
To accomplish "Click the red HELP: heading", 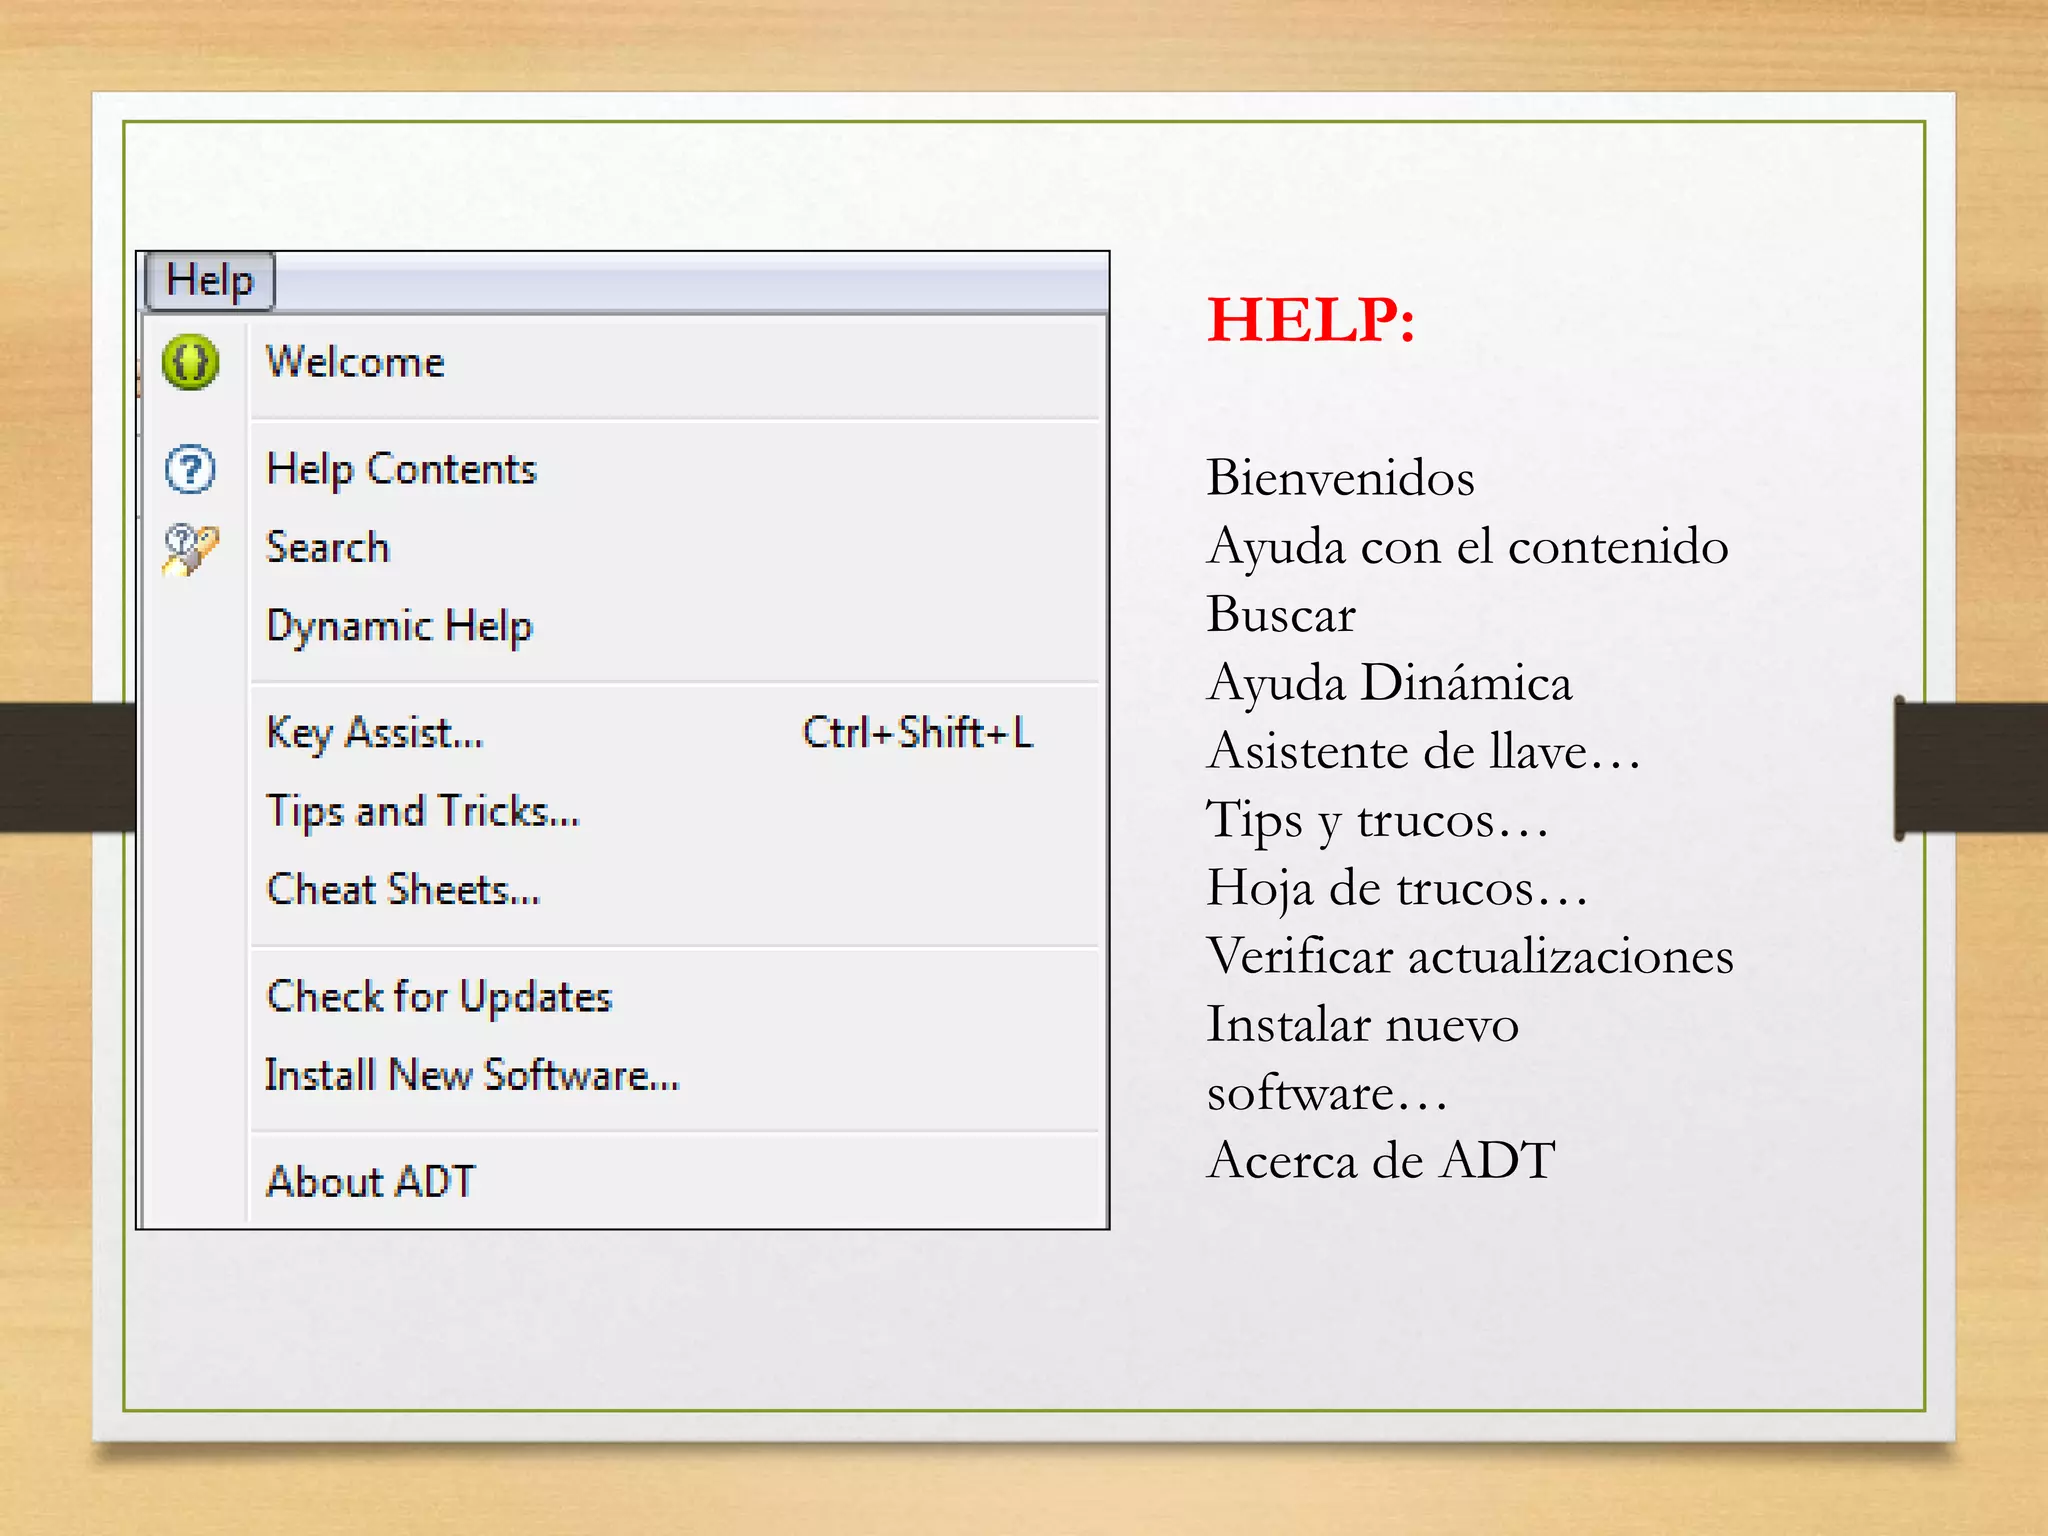I will point(1311,319).
